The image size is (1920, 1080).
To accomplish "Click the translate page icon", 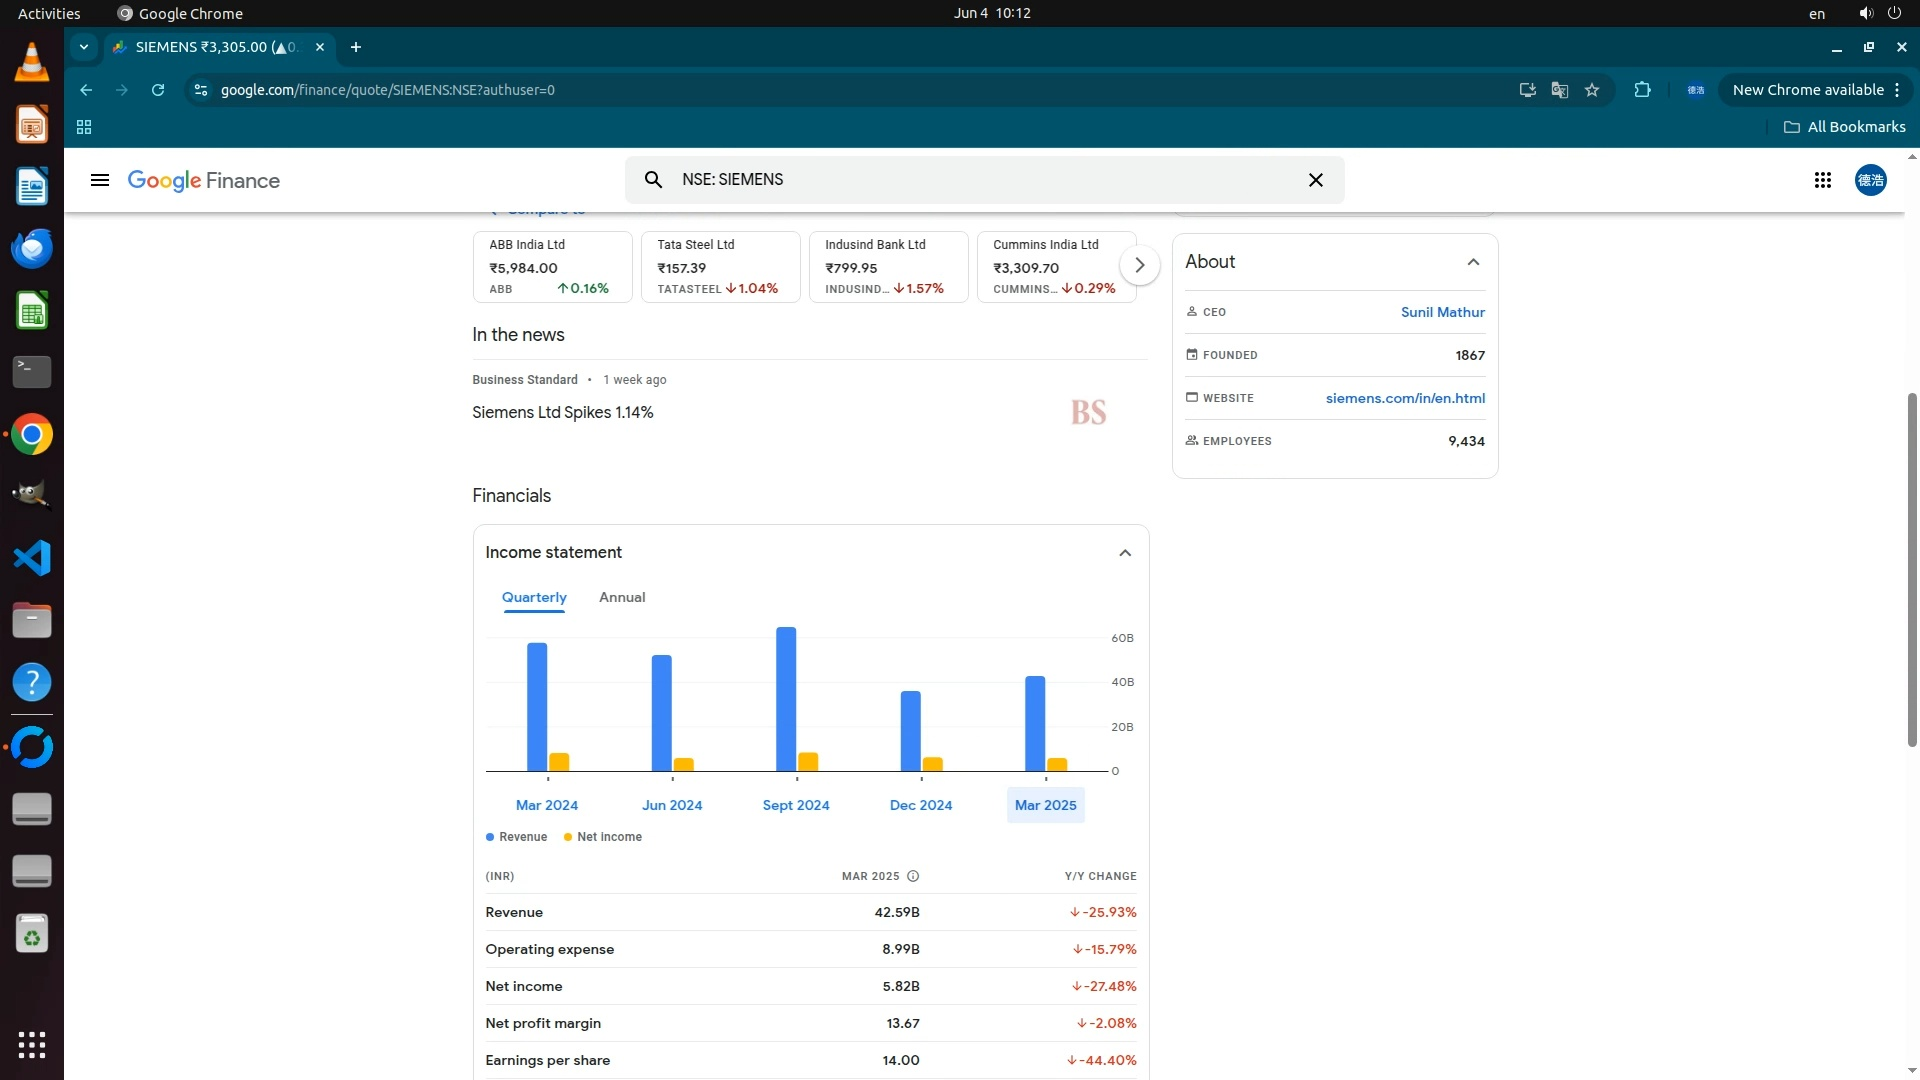I will coord(1559,90).
